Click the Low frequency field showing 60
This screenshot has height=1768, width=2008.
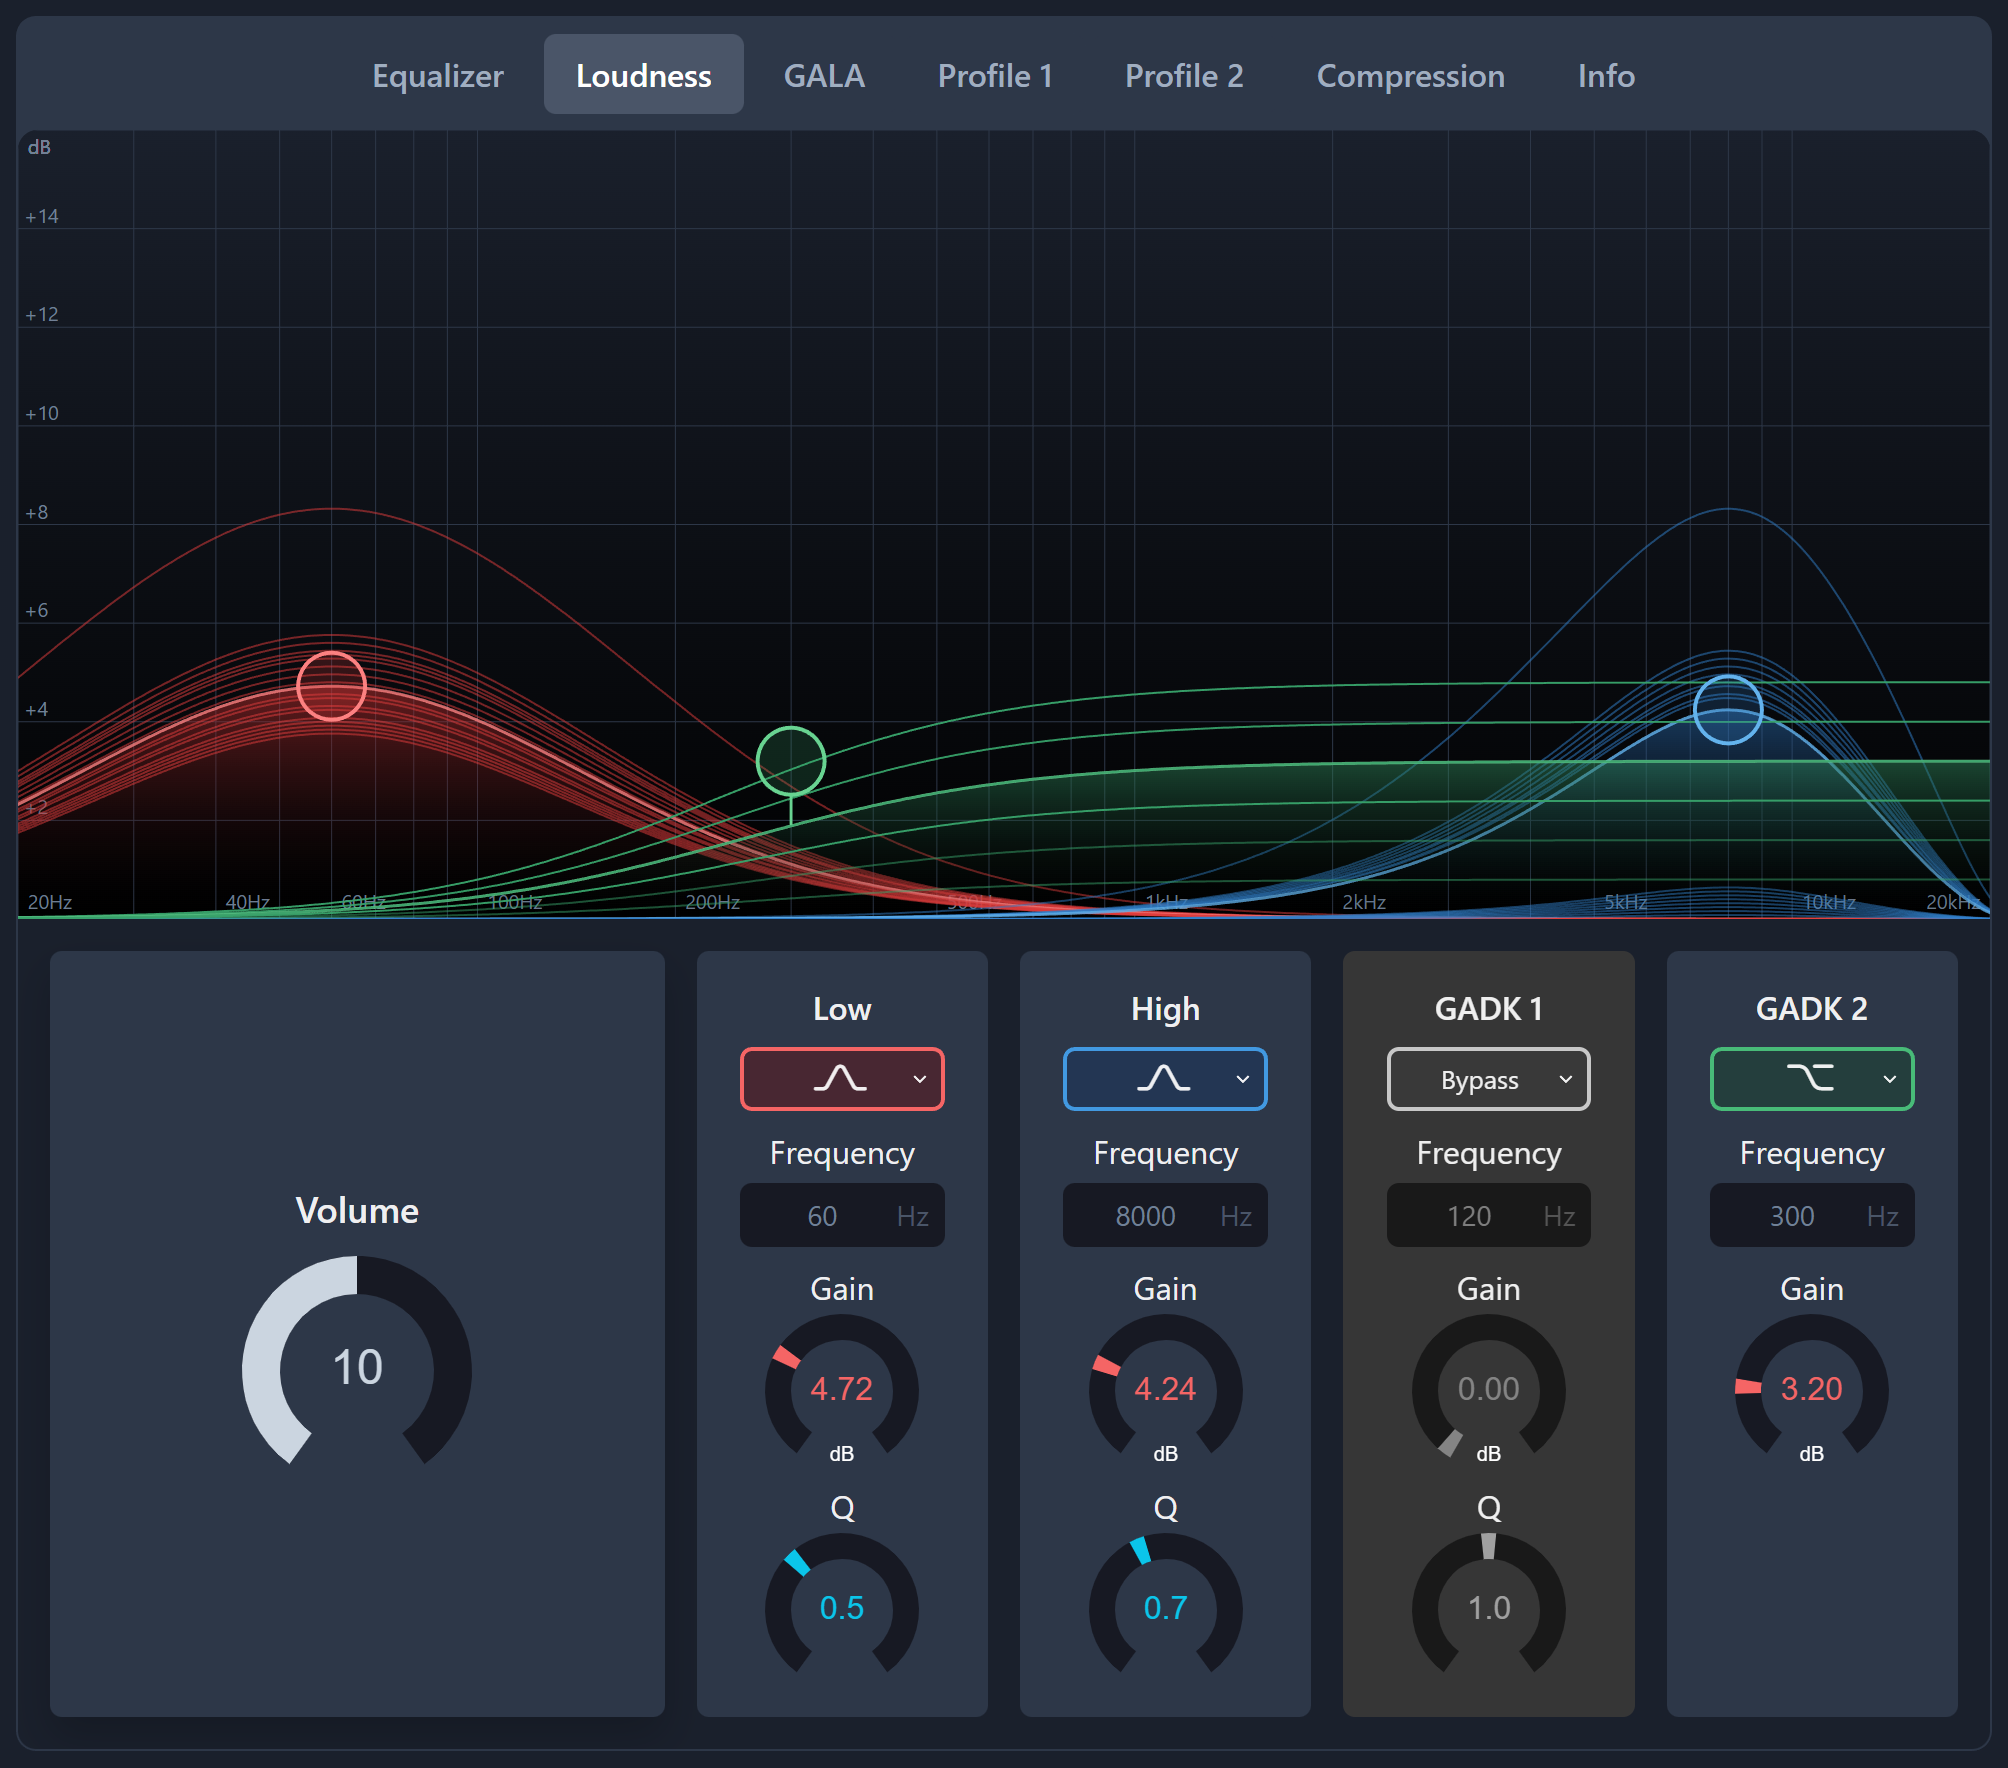point(823,1216)
